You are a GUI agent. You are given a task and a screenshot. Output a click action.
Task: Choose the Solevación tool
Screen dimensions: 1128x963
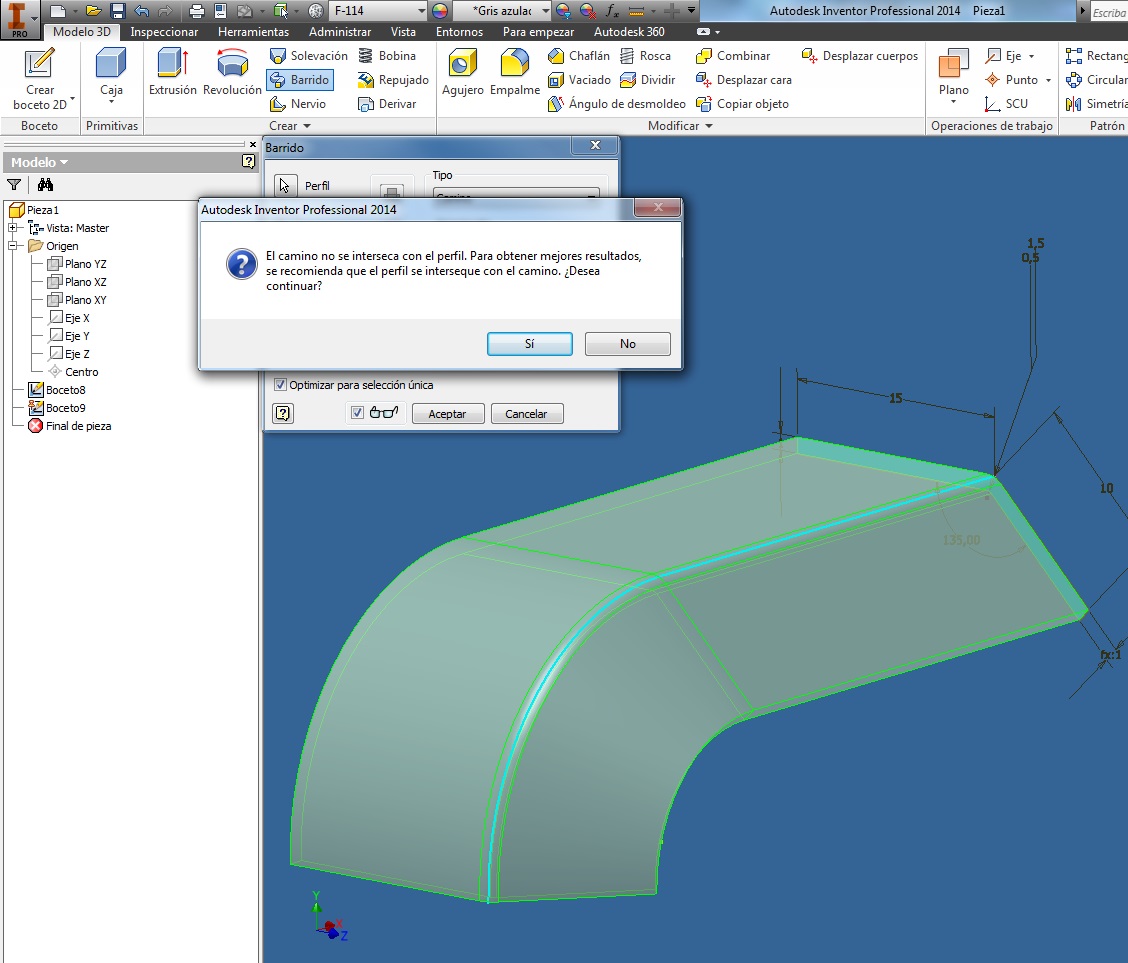click(x=309, y=55)
